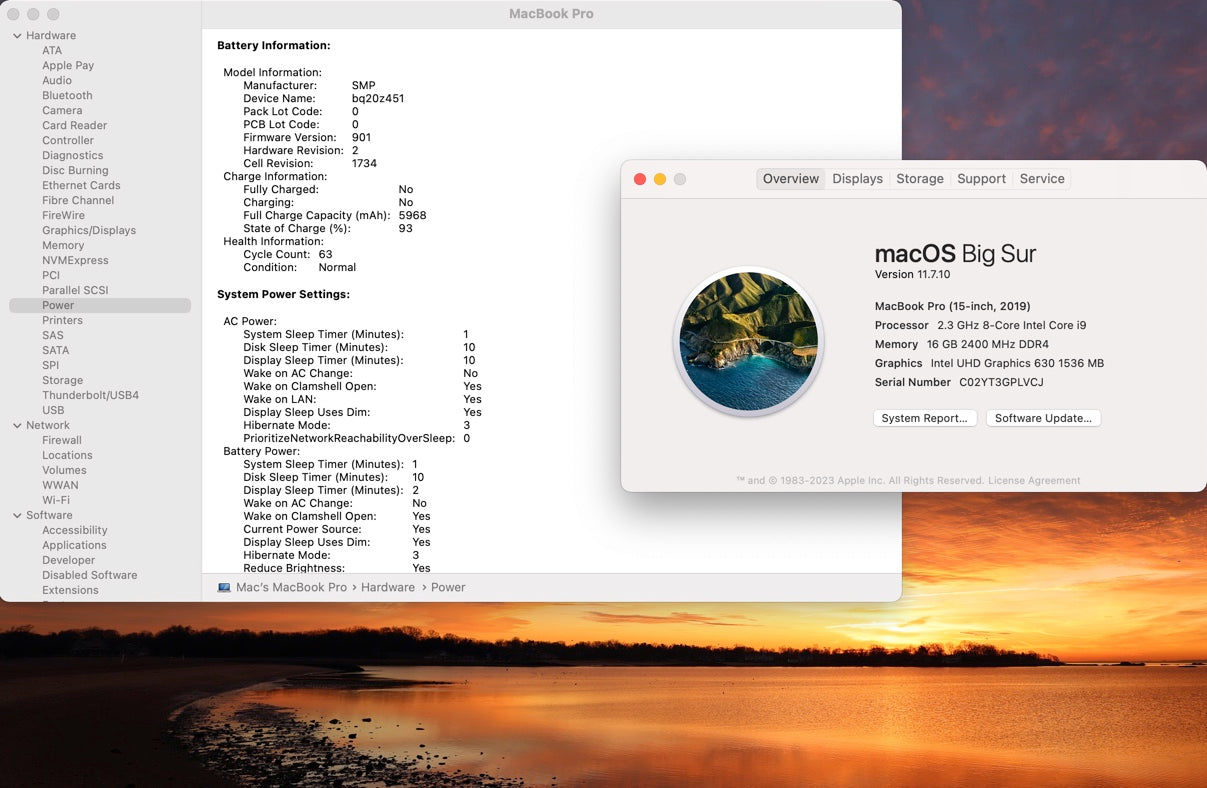The image size is (1207, 788).
Task: Open the Thunderbolt/USB4 hardware entry
Action: tap(90, 396)
